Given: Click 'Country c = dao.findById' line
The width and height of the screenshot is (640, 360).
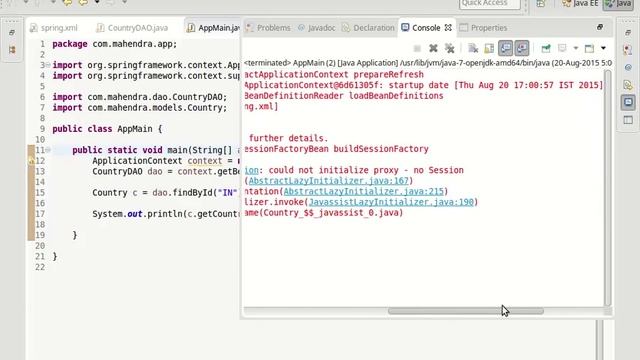Looking at the screenshot, I should point(166,192).
